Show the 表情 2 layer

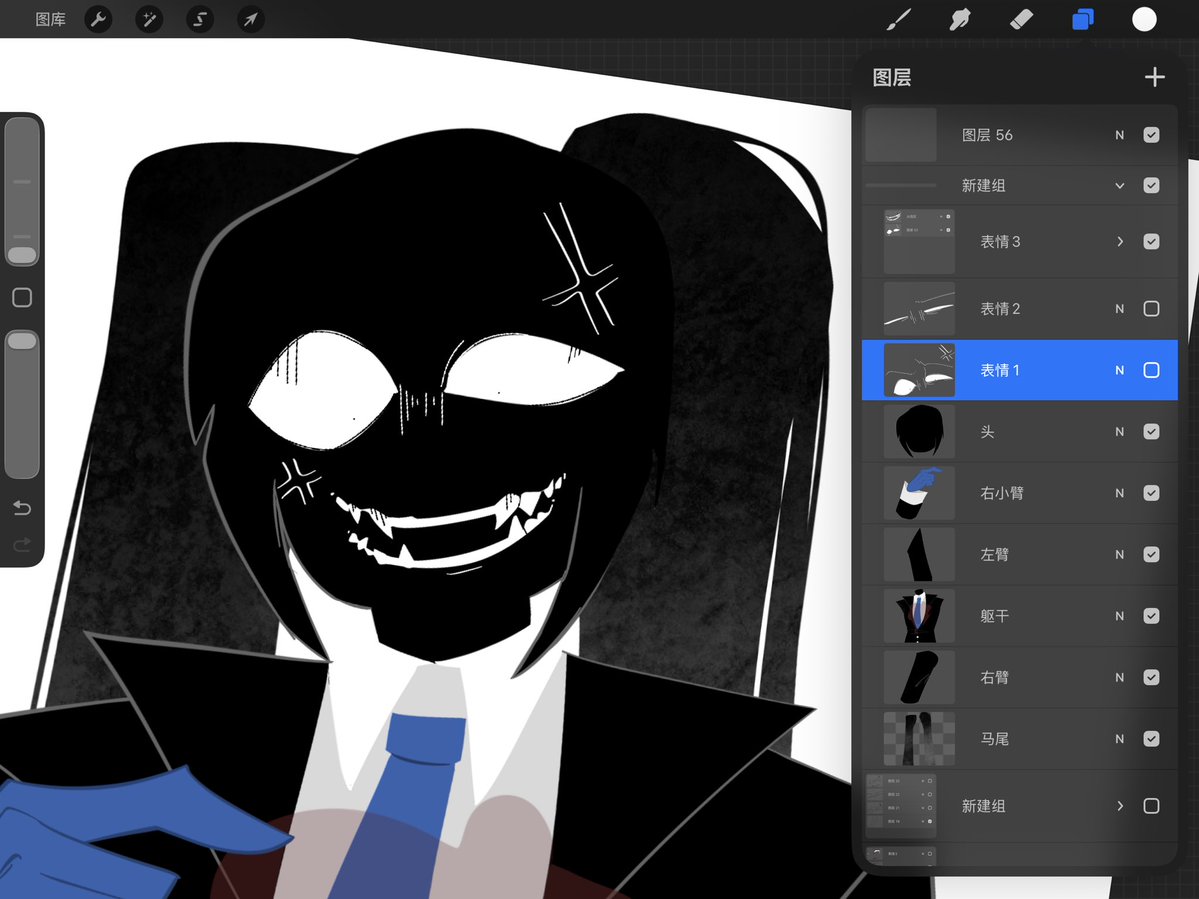coord(1151,309)
